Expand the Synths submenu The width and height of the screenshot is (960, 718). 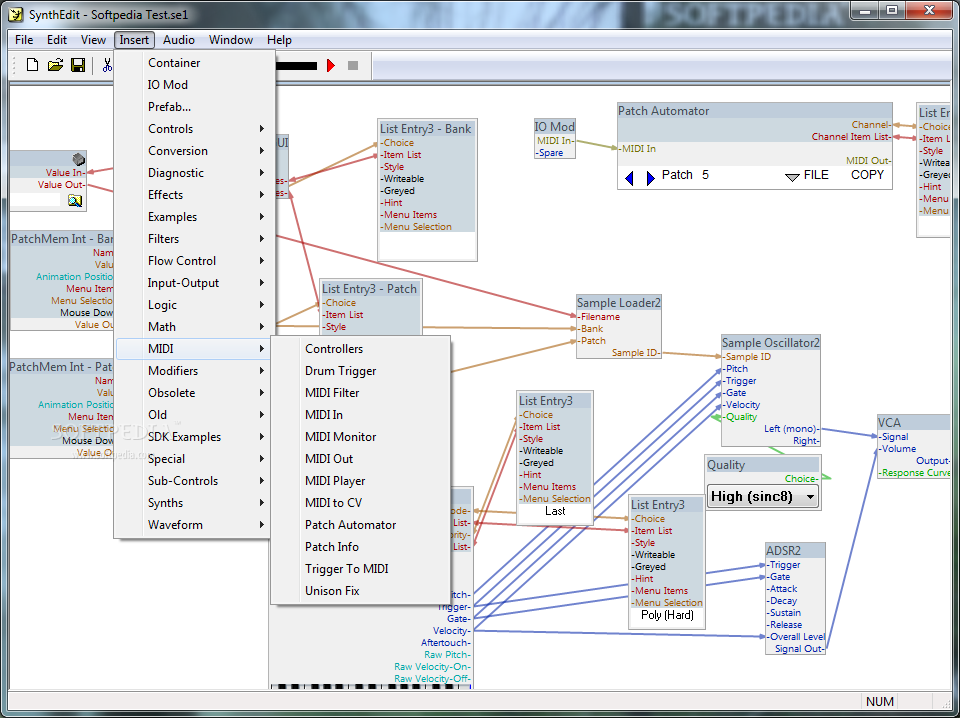pyautogui.click(x=194, y=503)
